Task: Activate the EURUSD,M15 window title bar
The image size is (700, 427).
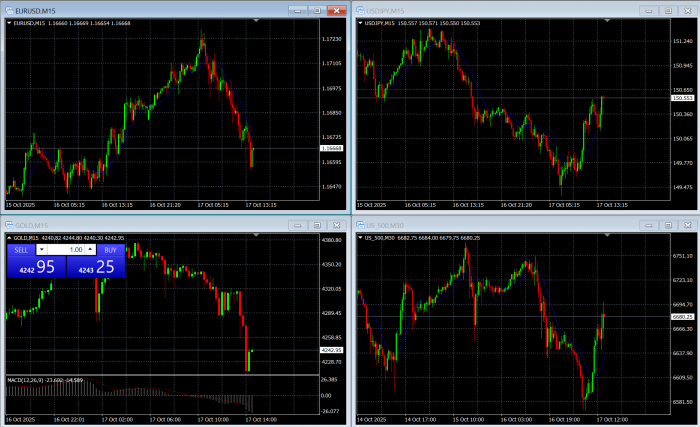Action: (150, 9)
